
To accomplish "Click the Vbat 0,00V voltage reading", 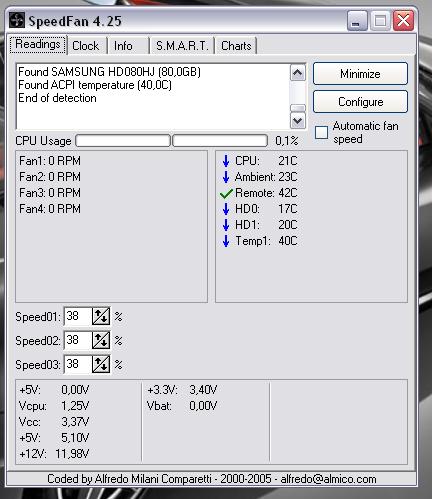I will [x=182, y=406].
